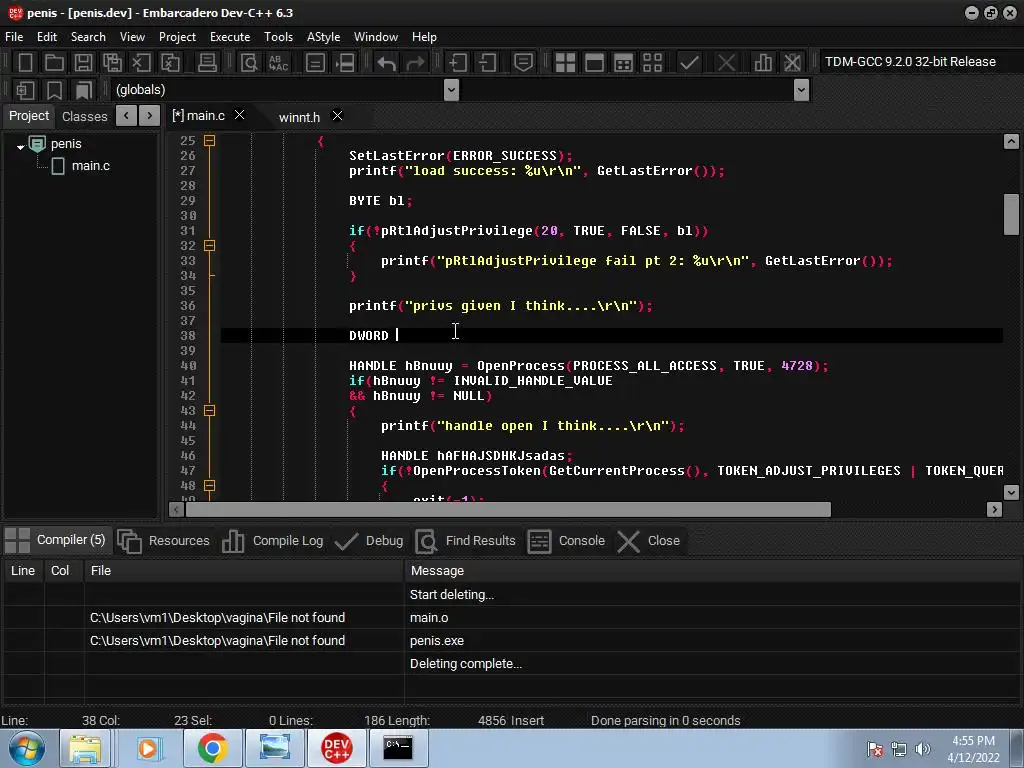
Task: Click the Run window icon
Action: pos(594,63)
